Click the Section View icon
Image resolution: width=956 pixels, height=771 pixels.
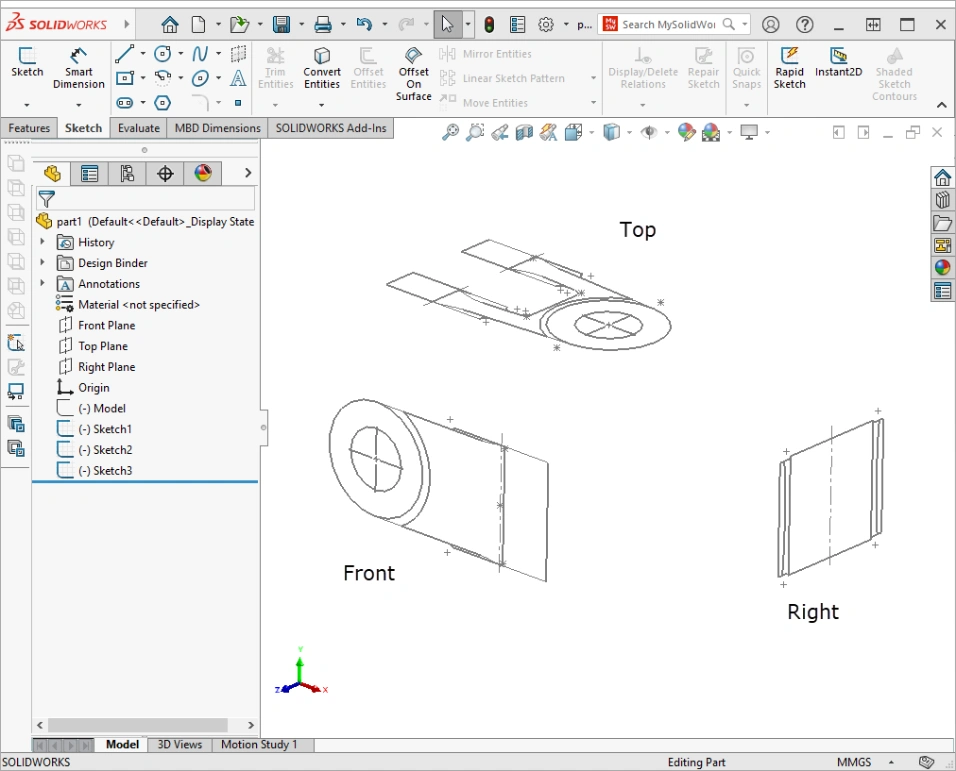point(524,132)
